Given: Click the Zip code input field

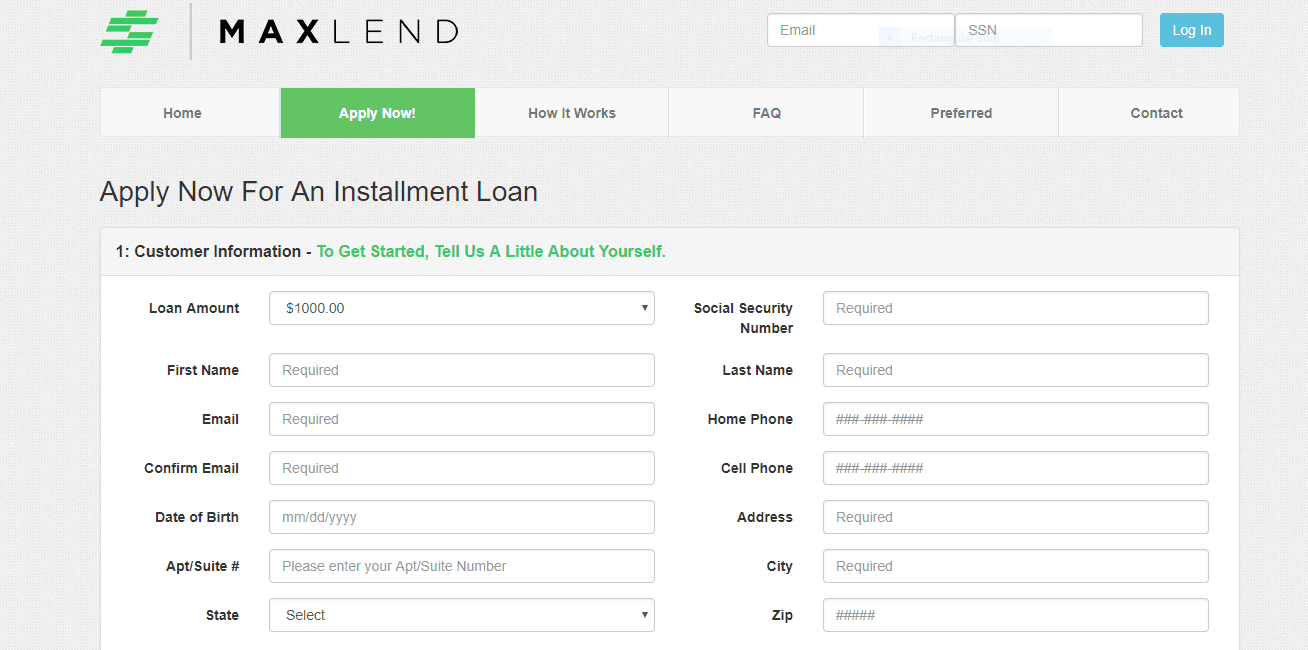Looking at the screenshot, I should click(x=1015, y=615).
